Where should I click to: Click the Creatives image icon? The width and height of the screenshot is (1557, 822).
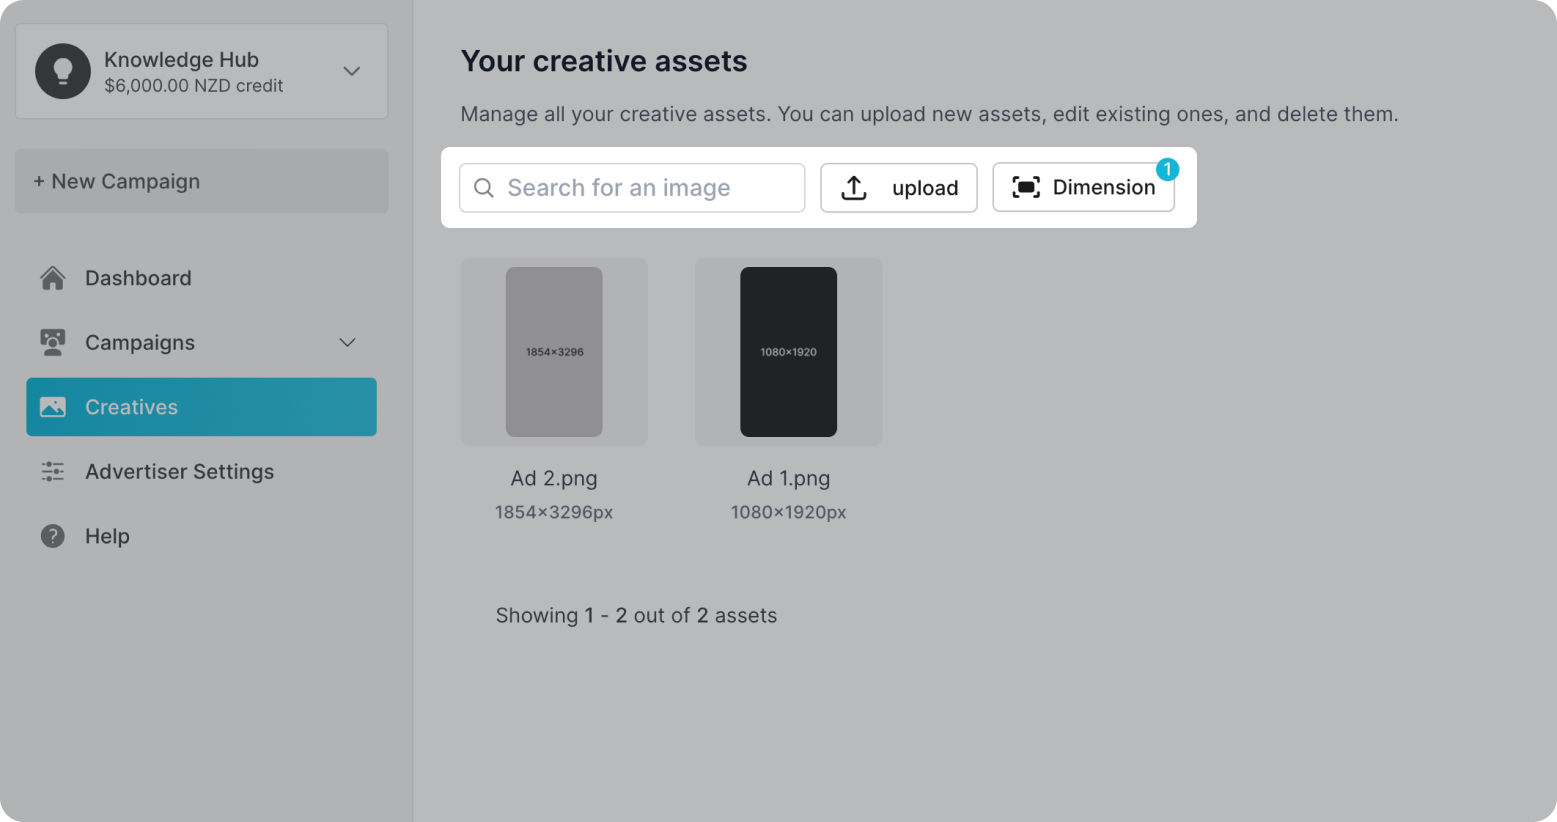[x=52, y=407]
